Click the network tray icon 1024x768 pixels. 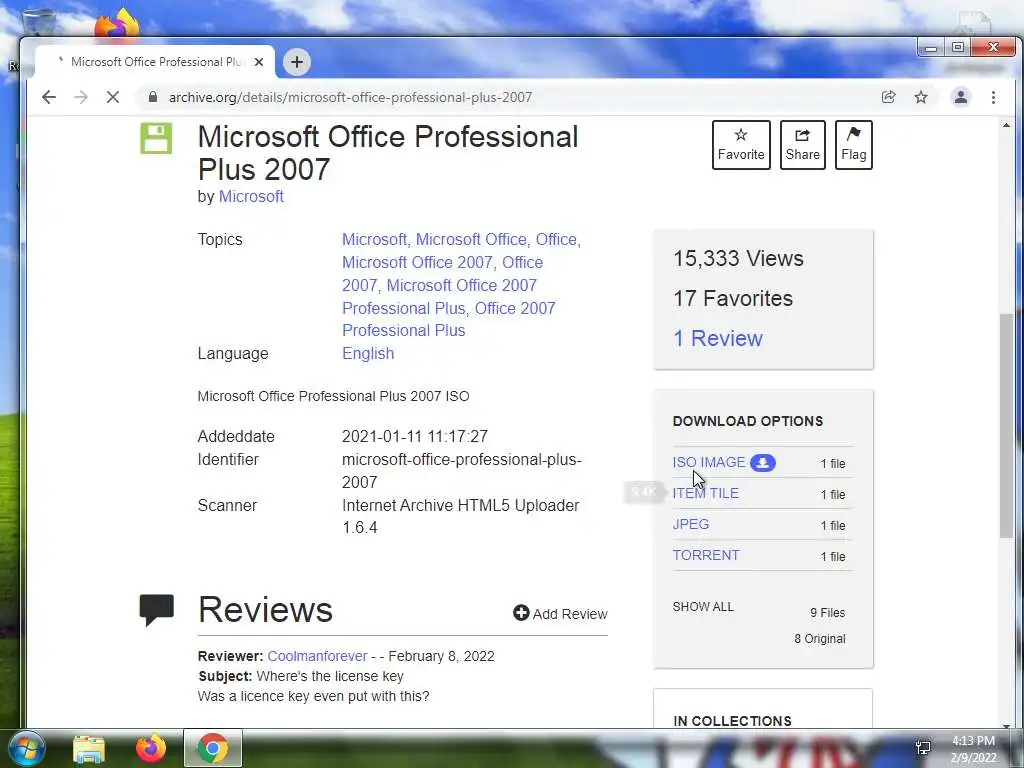[x=923, y=747]
